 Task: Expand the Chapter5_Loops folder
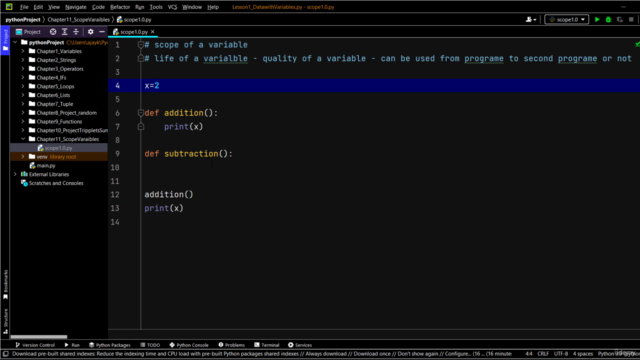23,86
